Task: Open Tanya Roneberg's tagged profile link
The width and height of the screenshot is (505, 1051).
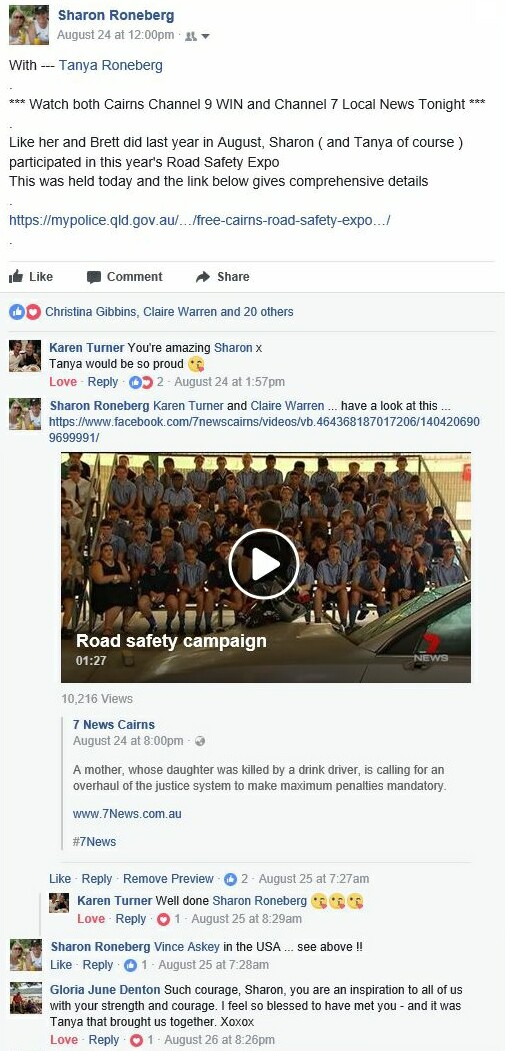Action: tap(111, 65)
